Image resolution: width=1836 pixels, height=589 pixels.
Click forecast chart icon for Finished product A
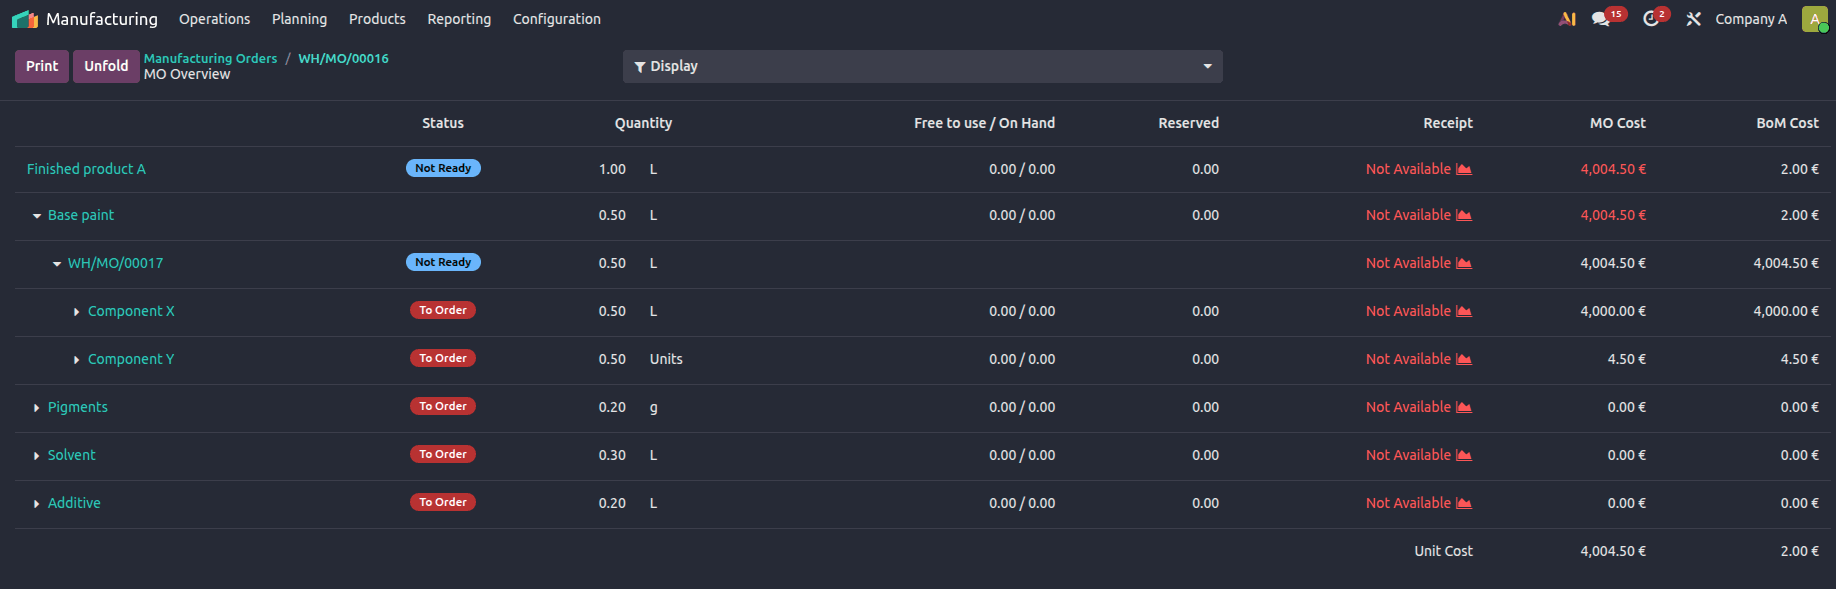click(1464, 169)
